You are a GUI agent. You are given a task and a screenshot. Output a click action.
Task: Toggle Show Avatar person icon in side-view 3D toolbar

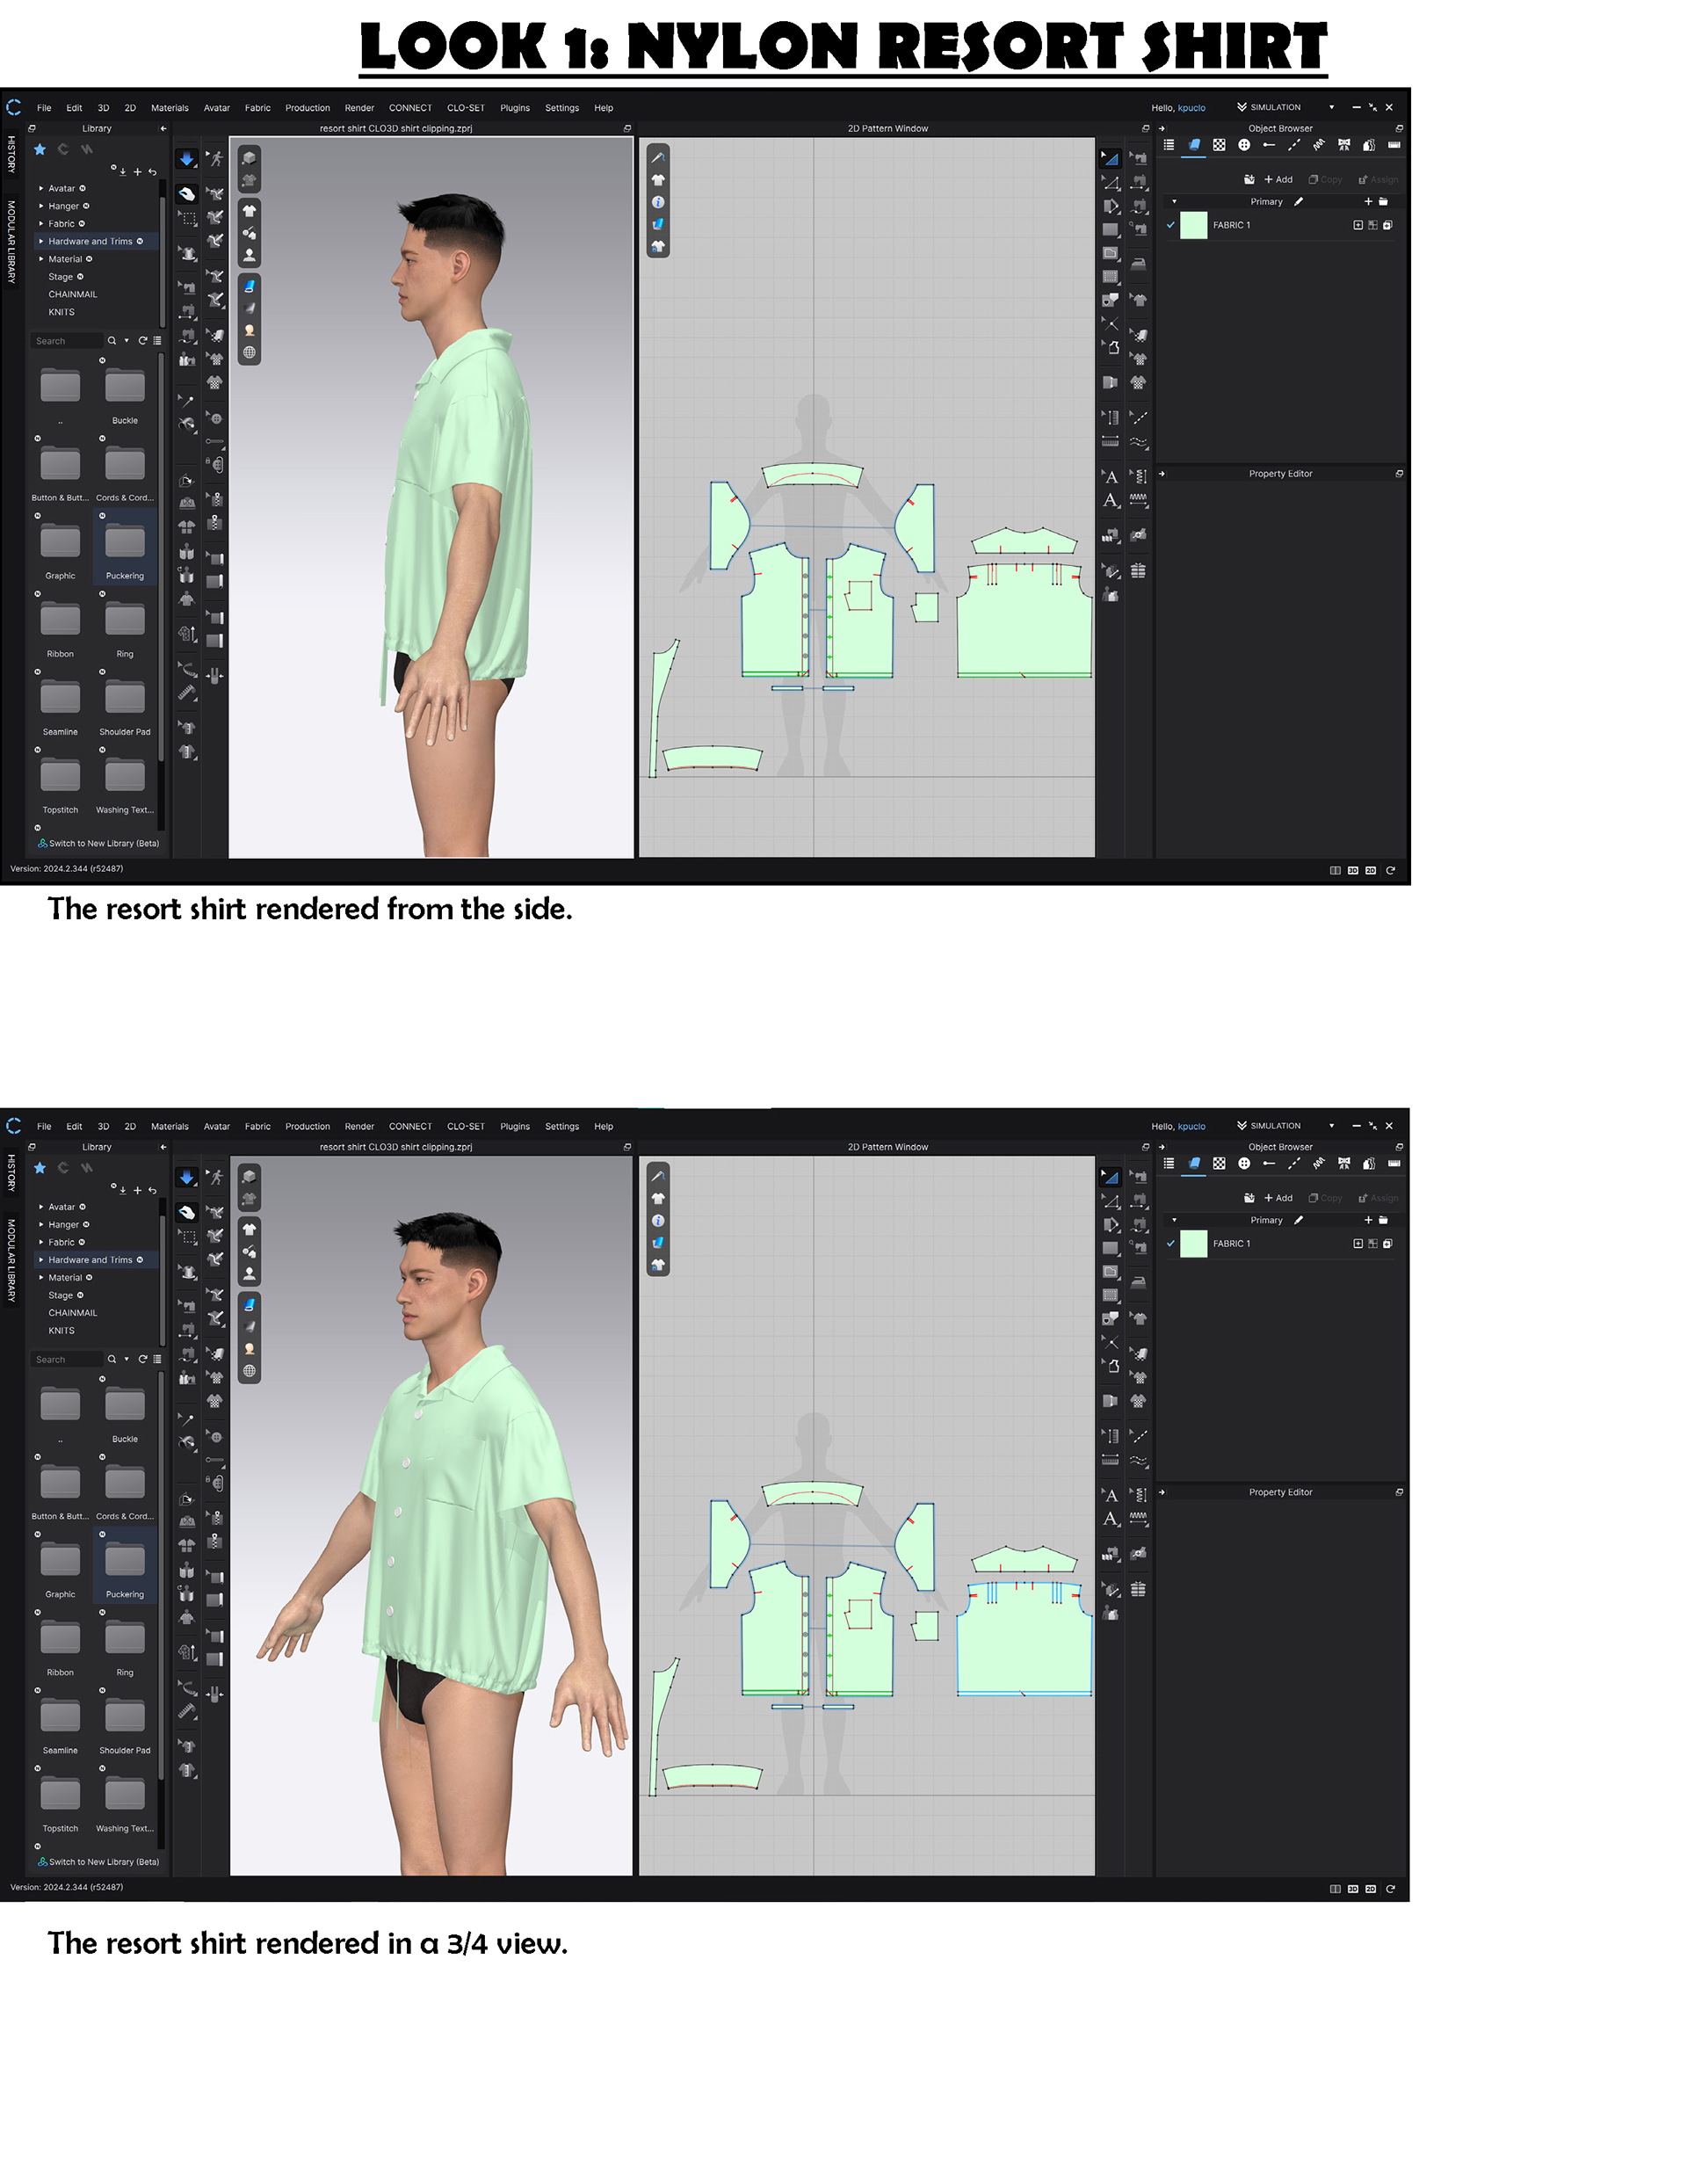[x=249, y=255]
